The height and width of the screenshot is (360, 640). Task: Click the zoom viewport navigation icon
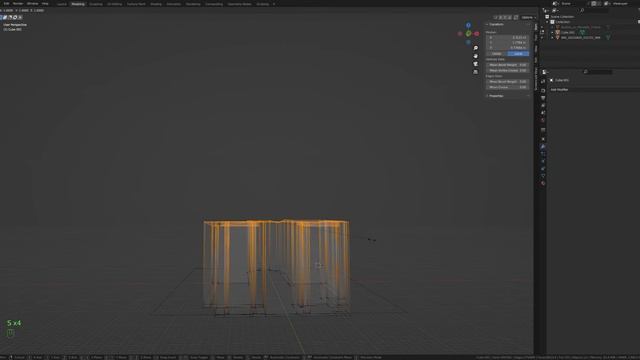(476, 48)
